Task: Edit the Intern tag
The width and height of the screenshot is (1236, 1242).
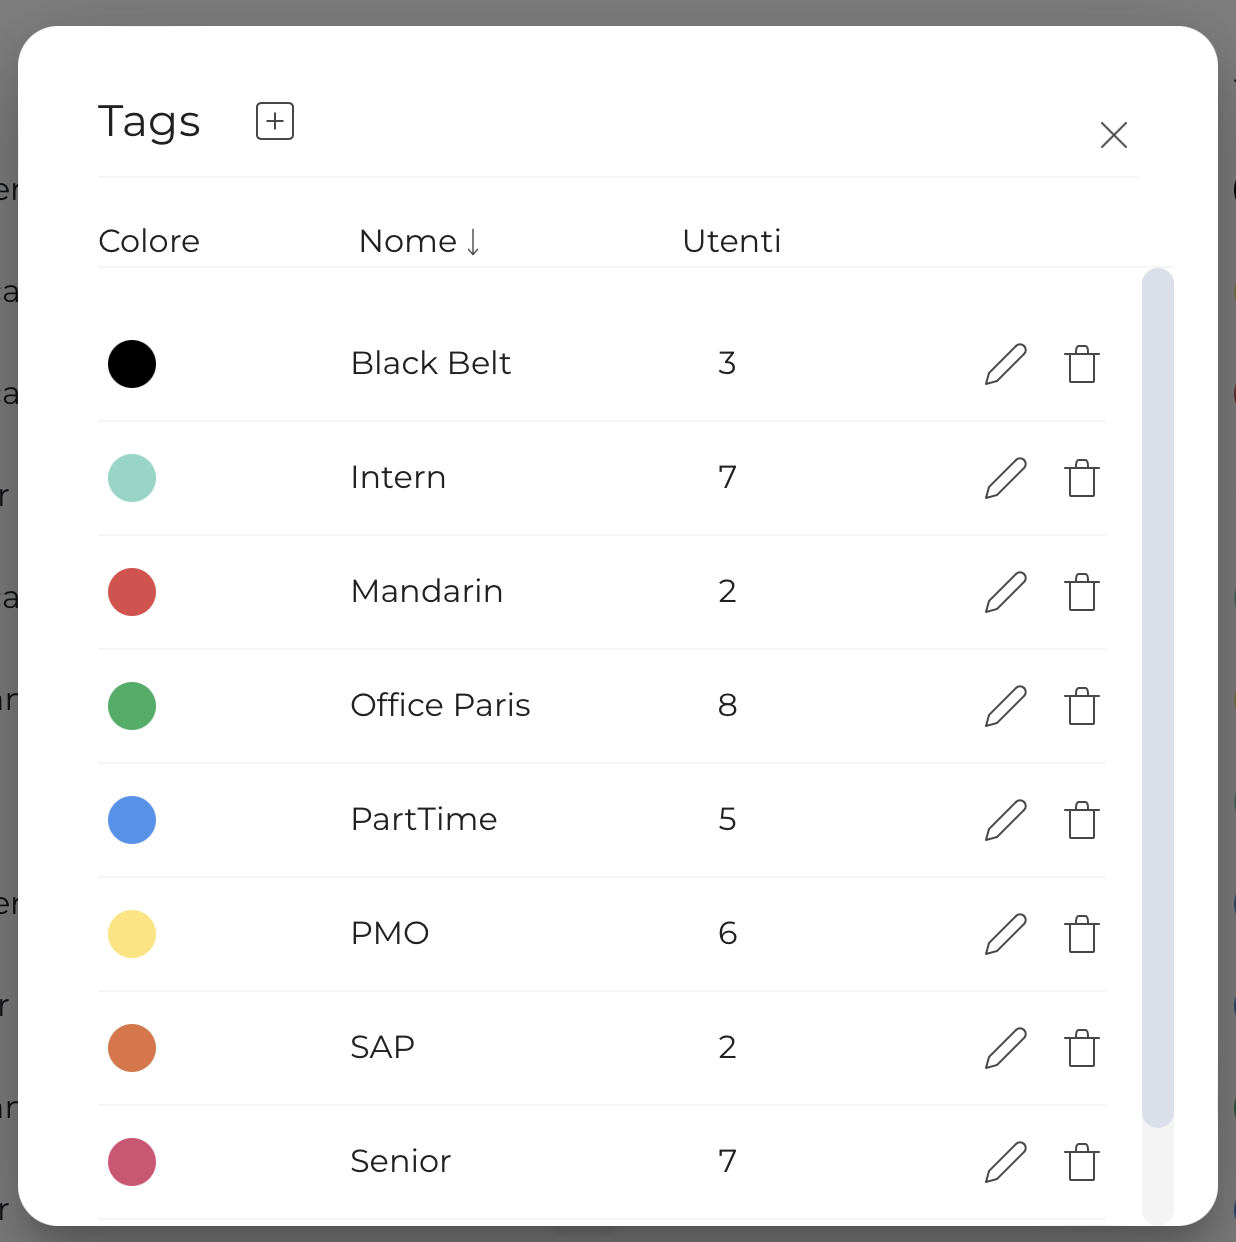Action: coord(1006,478)
